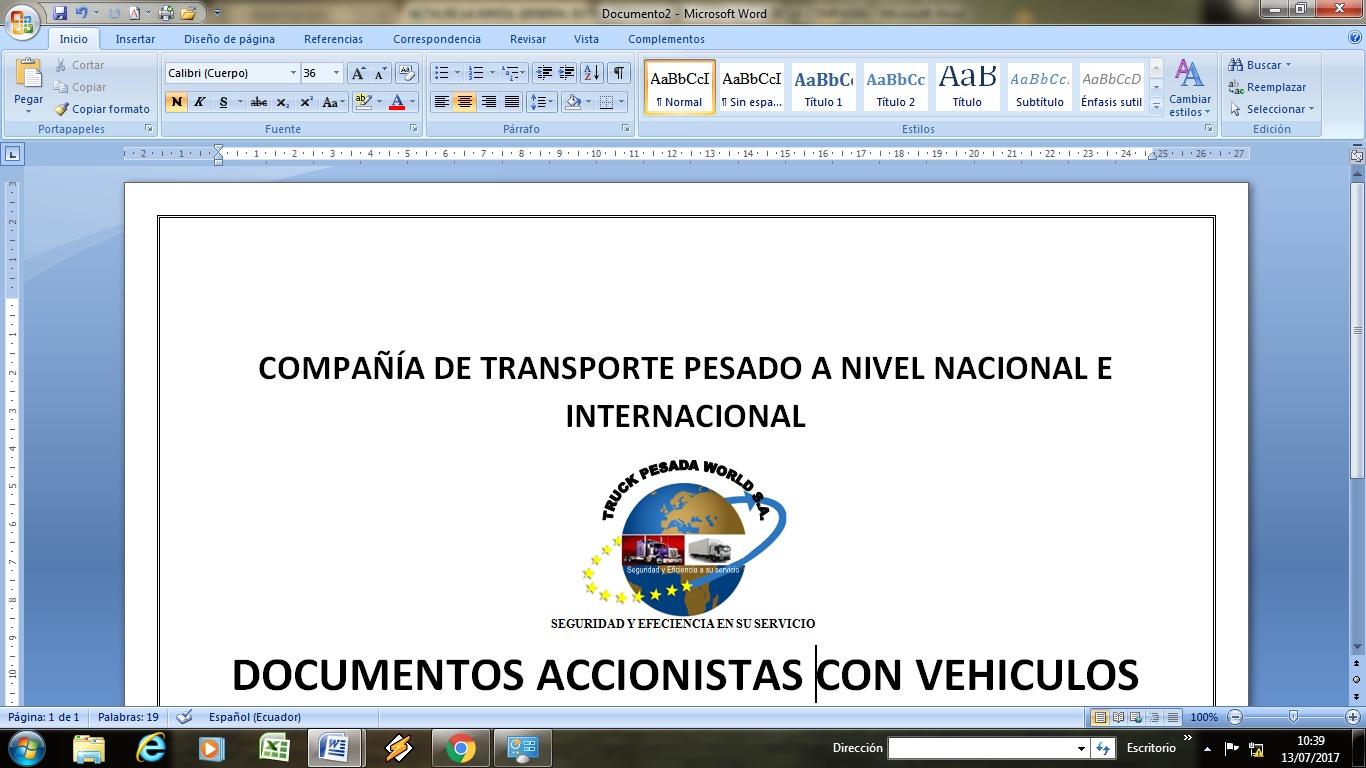Open Google Chrome from the taskbar
Image resolution: width=1366 pixels, height=768 pixels.
(x=460, y=748)
